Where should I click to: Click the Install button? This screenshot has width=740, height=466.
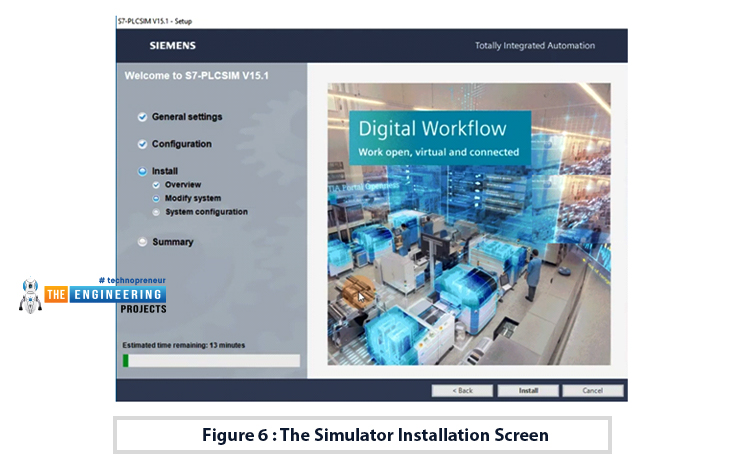(x=528, y=390)
